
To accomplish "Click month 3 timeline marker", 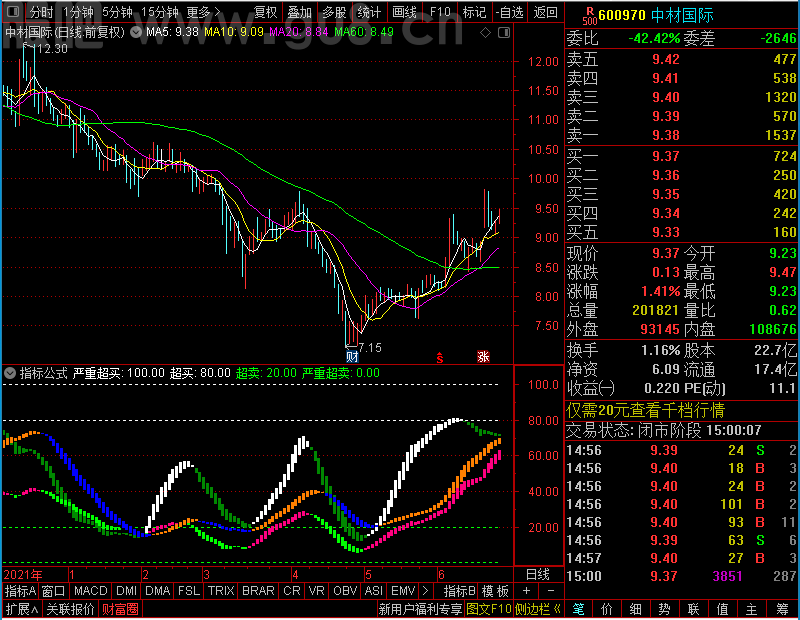I will point(206,575).
